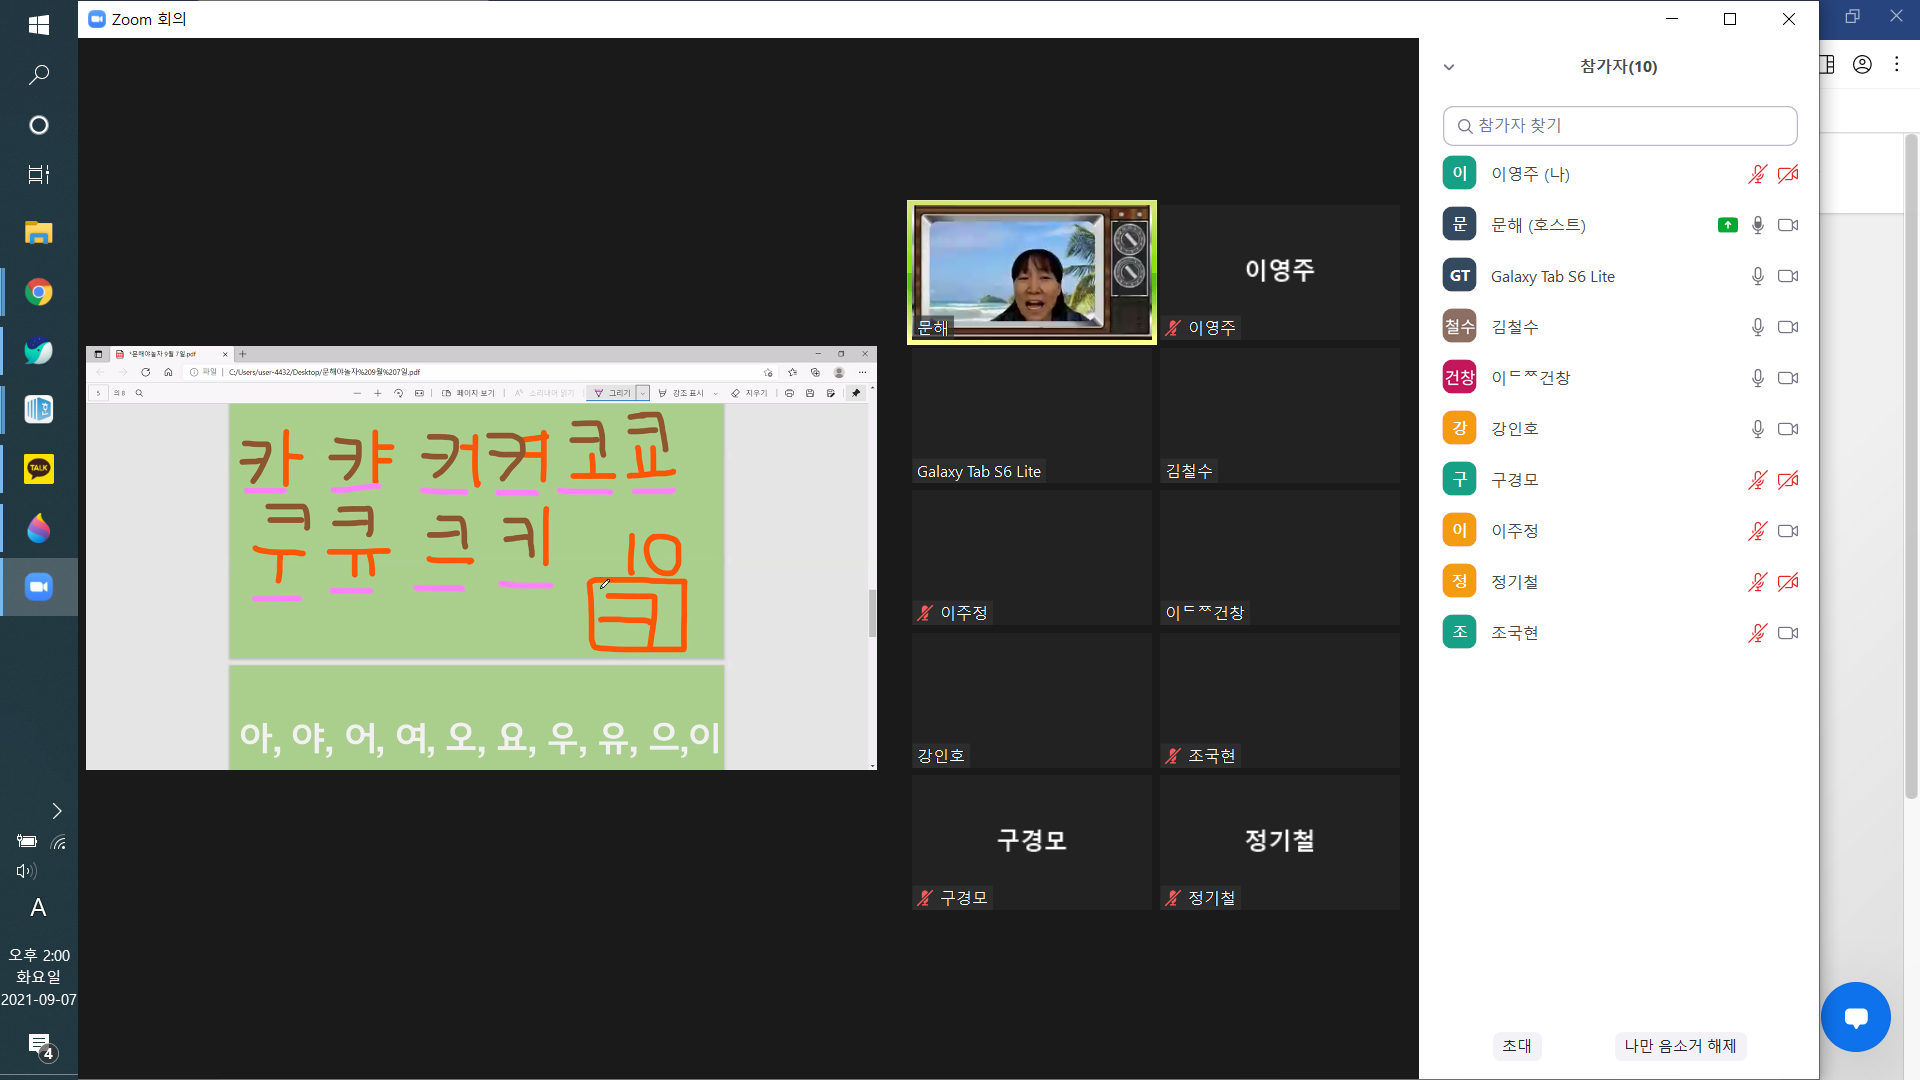Click Galaxy Tab S6 Lite microphone icon

point(1757,276)
